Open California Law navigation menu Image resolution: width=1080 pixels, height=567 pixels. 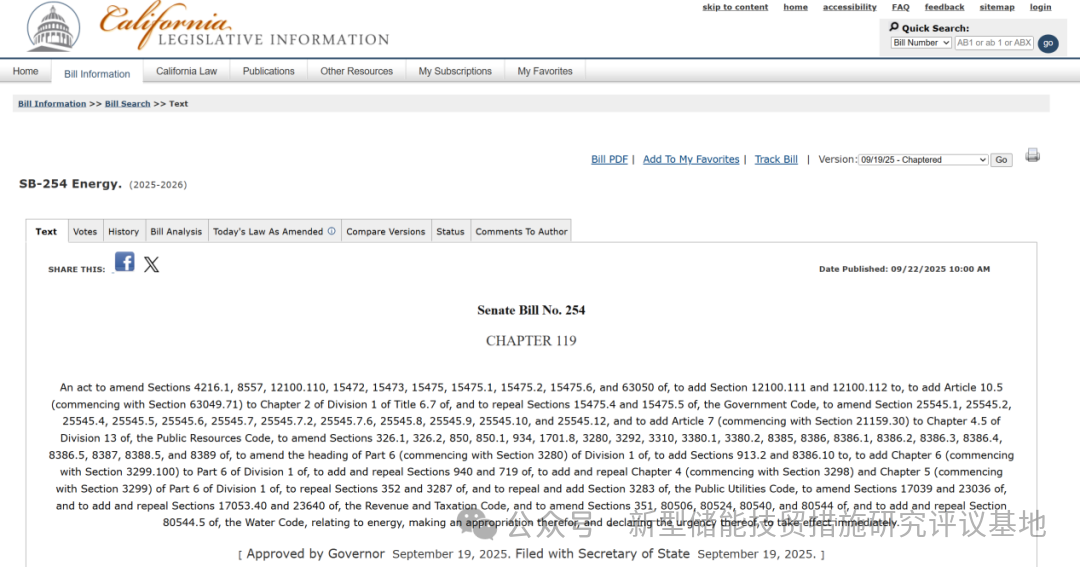click(186, 71)
